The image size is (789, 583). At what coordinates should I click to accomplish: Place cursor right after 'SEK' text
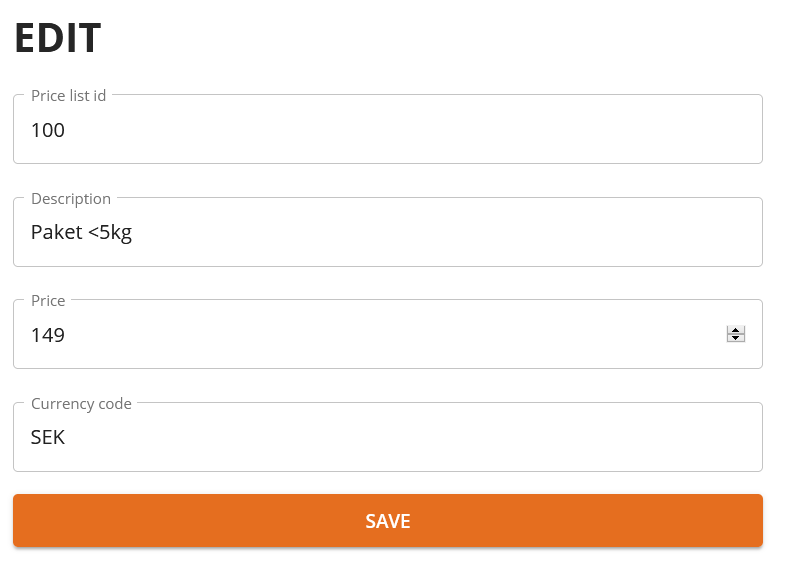[x=66, y=437]
